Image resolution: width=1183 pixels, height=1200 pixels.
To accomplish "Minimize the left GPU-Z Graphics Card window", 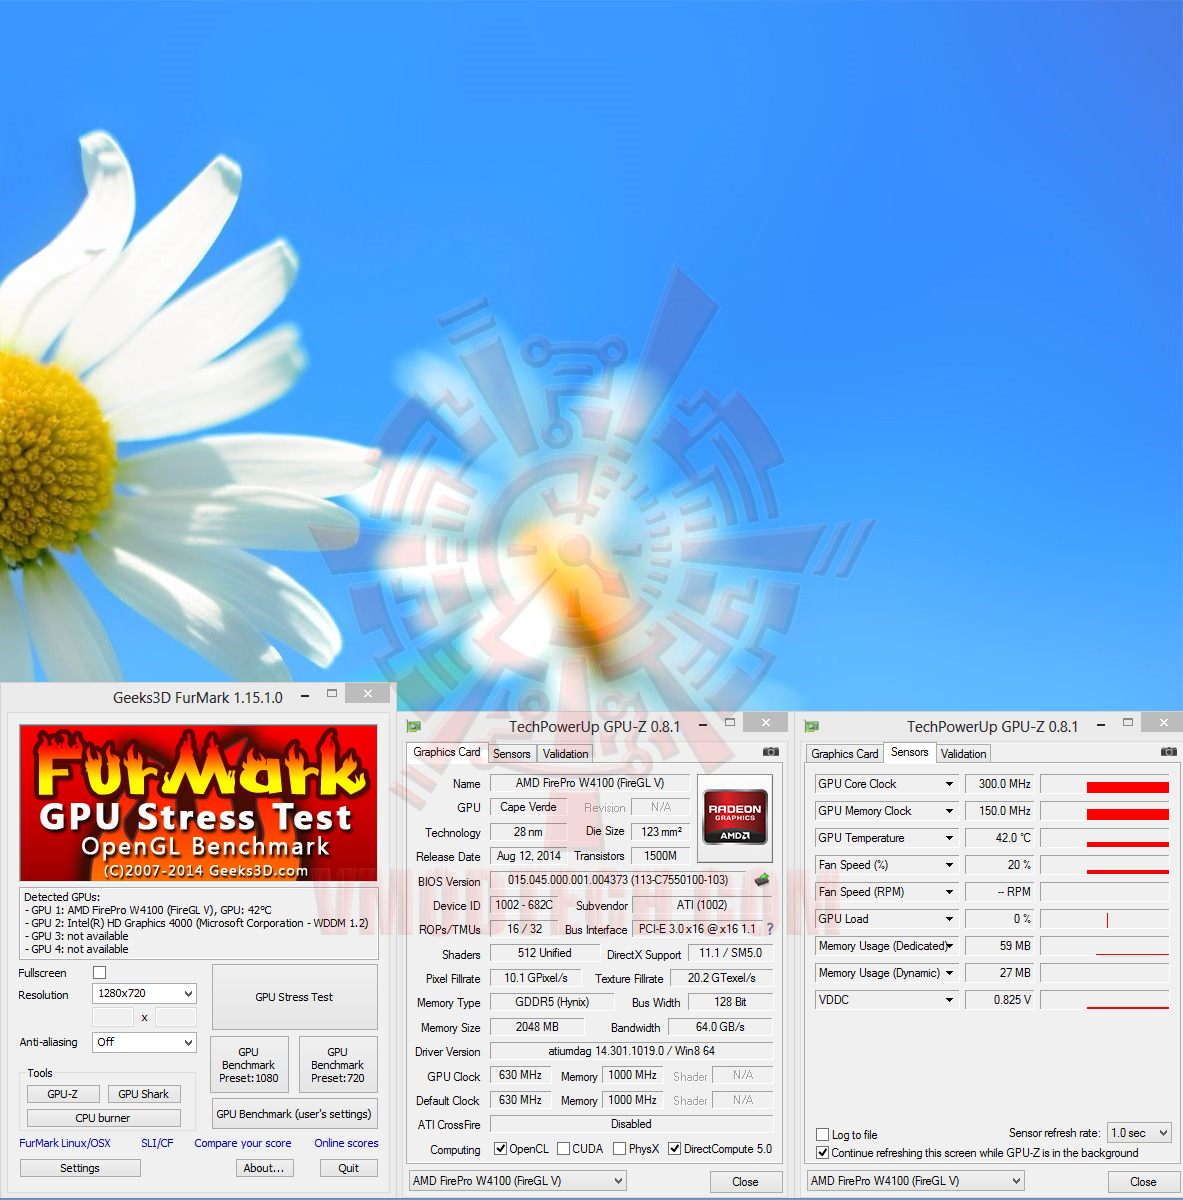I will pyautogui.click(x=703, y=723).
